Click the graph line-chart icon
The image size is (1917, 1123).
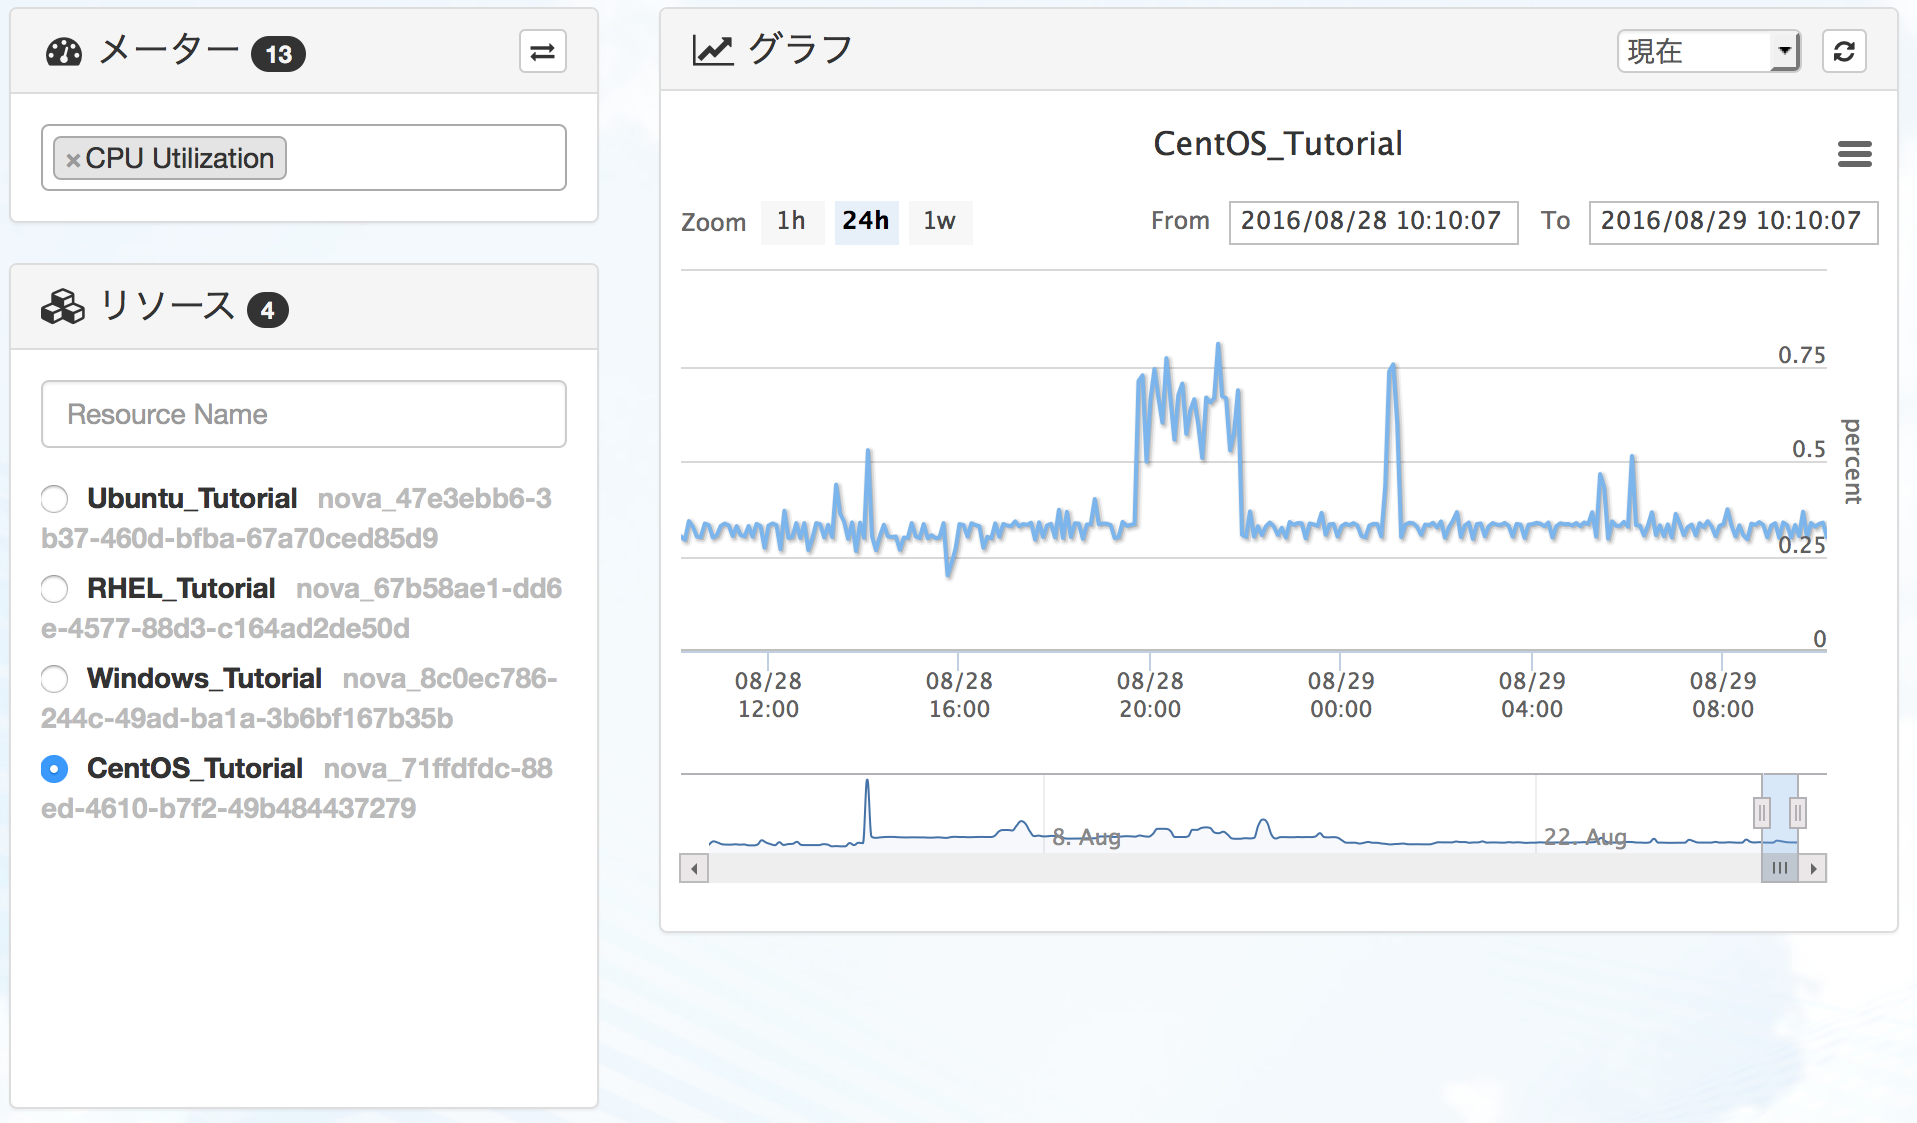pos(713,49)
